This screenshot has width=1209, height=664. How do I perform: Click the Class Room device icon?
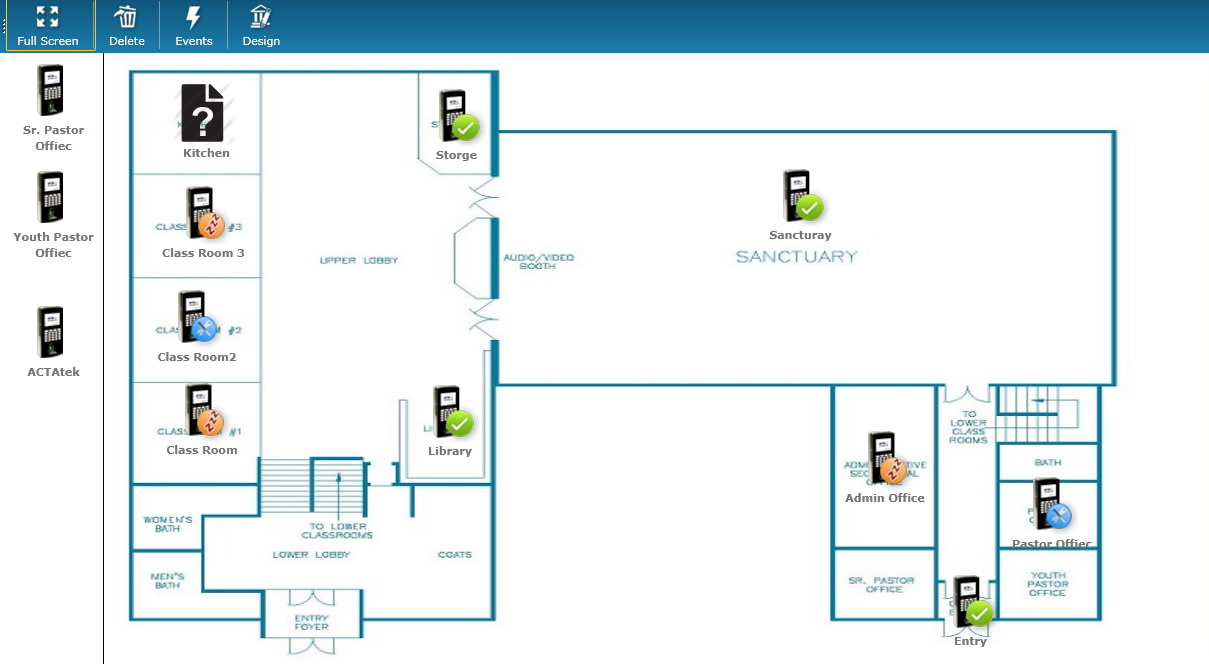tap(203, 411)
